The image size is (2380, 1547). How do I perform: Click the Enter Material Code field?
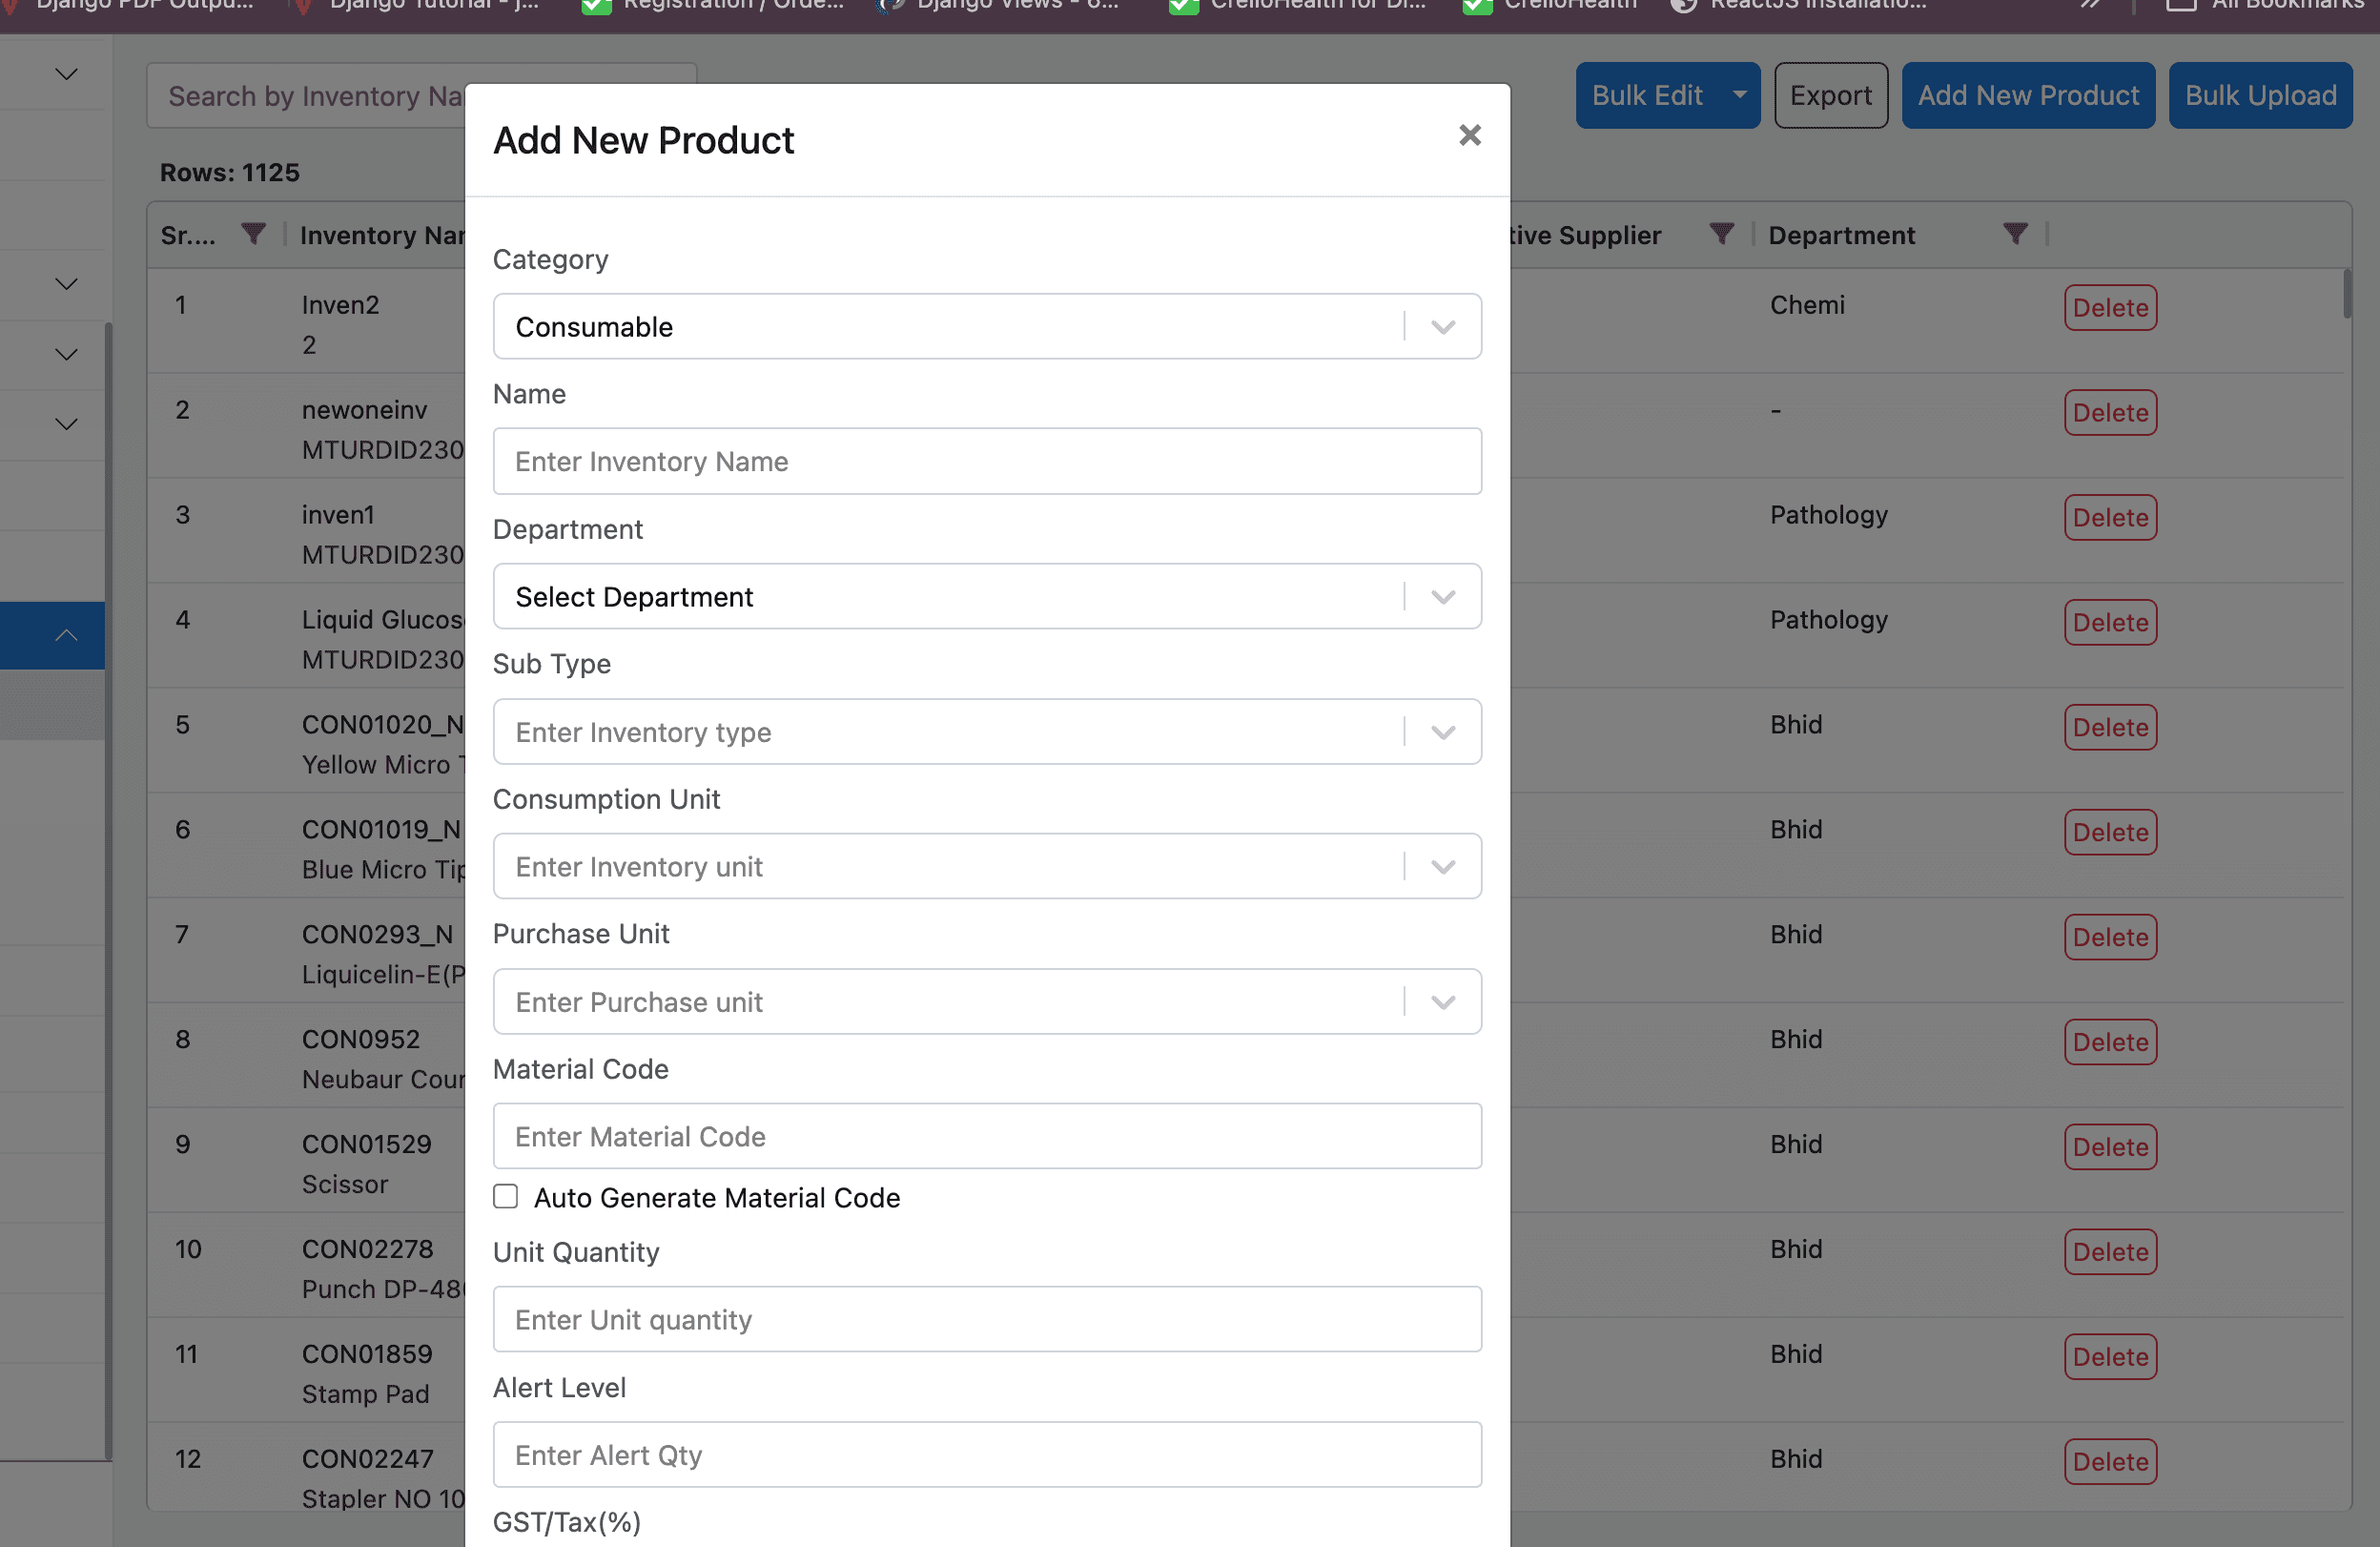coord(987,1136)
